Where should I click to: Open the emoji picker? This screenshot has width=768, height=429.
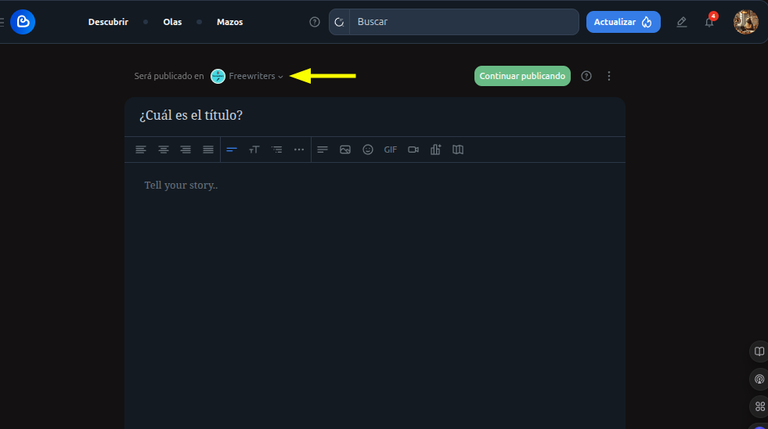pyautogui.click(x=368, y=149)
